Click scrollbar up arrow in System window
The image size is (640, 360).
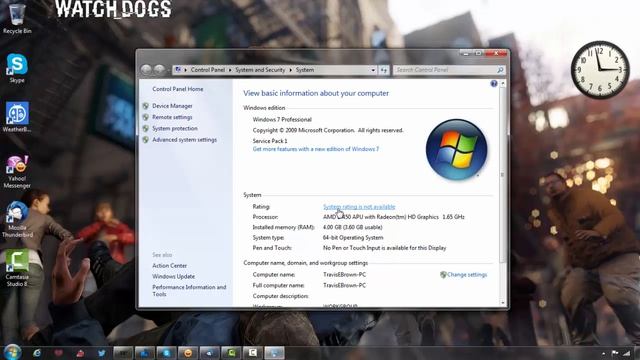(503, 83)
